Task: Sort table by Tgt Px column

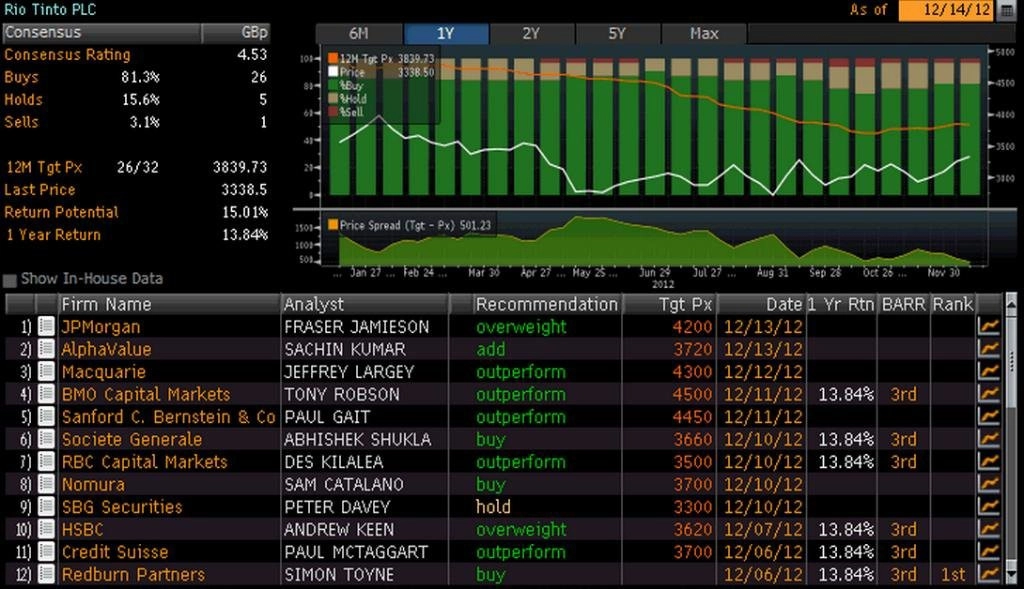Action: [669, 304]
